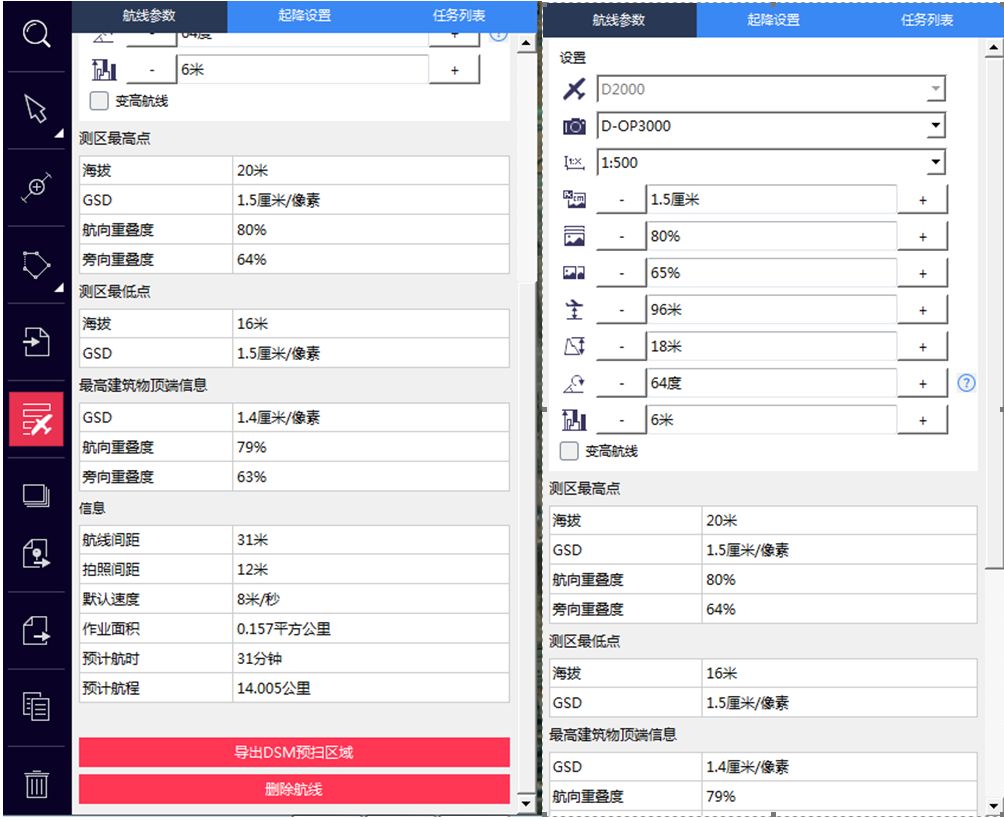Click right panel scrollbar up arrow
This screenshot has width=1004, height=820.
[994, 47]
